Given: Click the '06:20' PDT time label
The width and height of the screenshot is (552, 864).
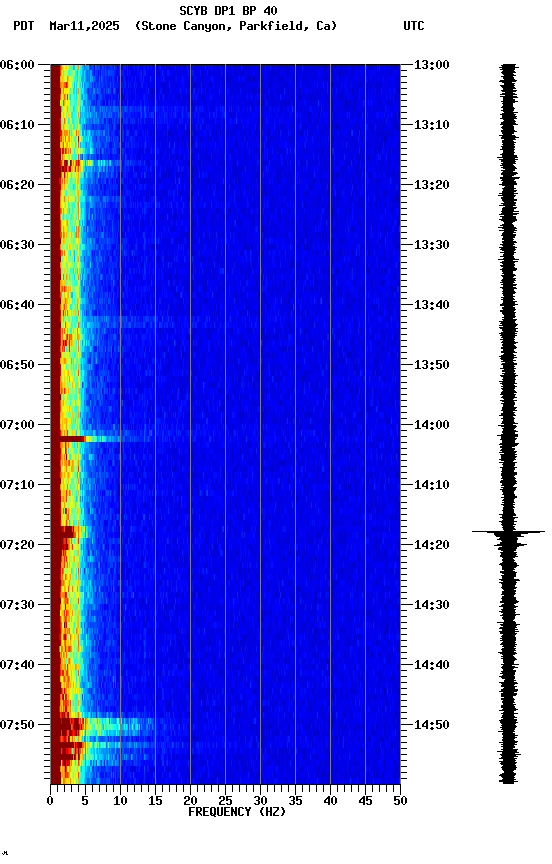Looking at the screenshot, I should (x=17, y=185).
